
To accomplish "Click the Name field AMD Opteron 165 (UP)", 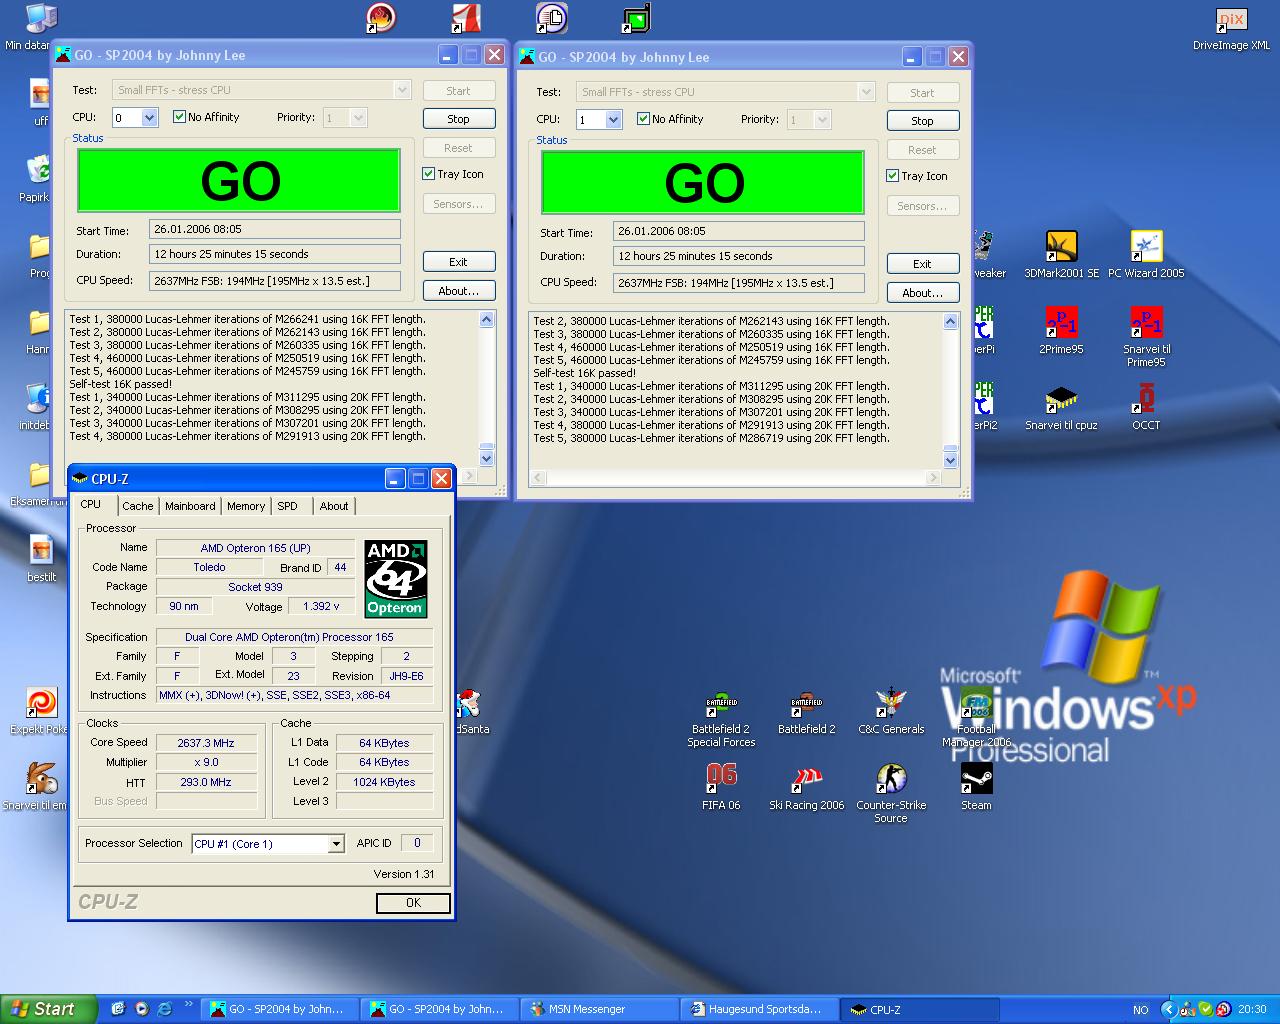I will 256,548.
